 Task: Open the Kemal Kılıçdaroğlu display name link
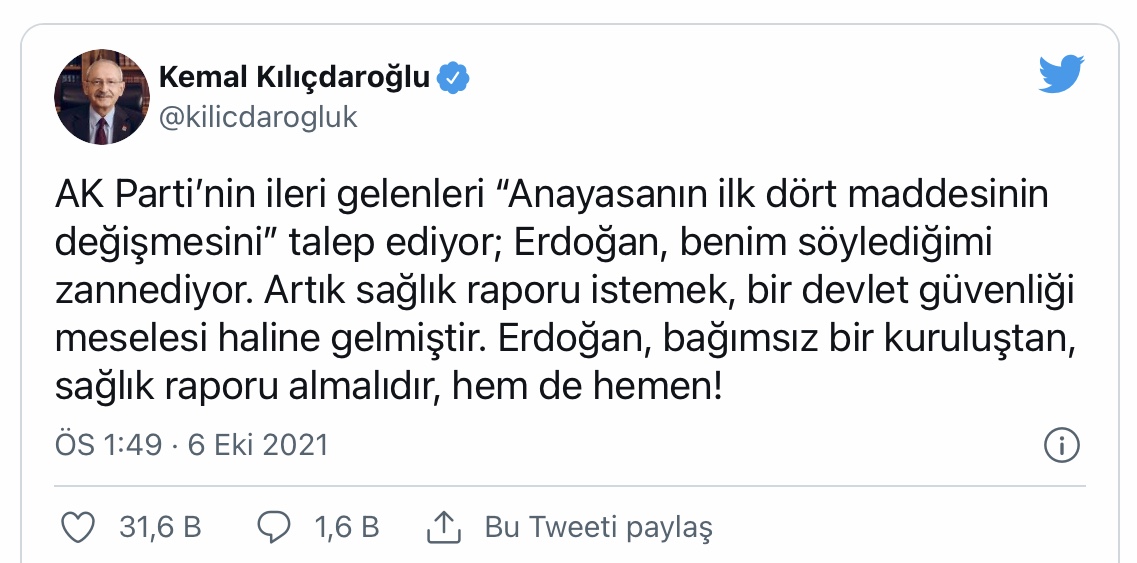[x=295, y=77]
